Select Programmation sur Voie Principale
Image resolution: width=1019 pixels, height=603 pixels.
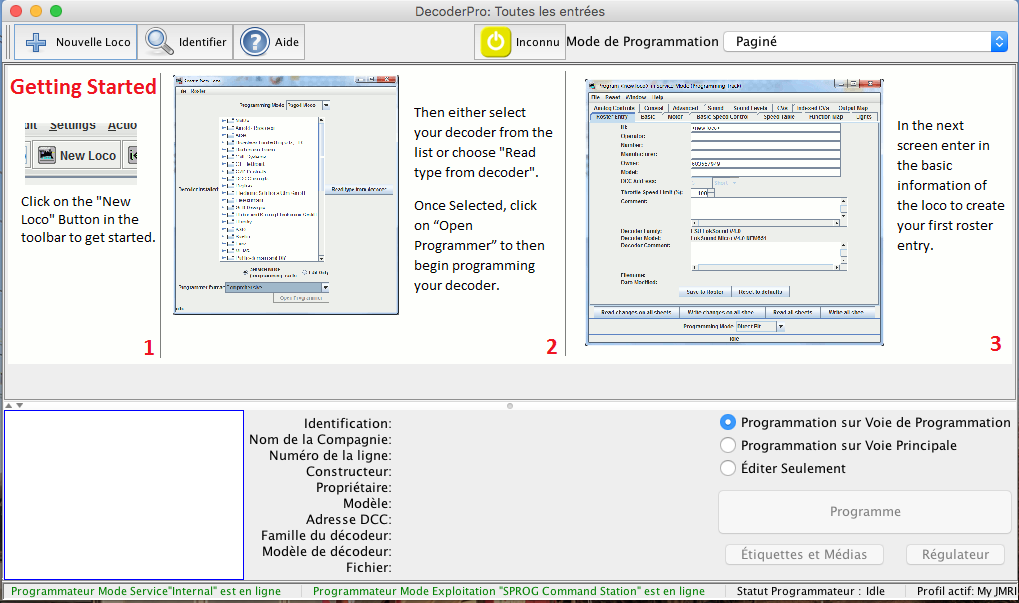click(728, 445)
